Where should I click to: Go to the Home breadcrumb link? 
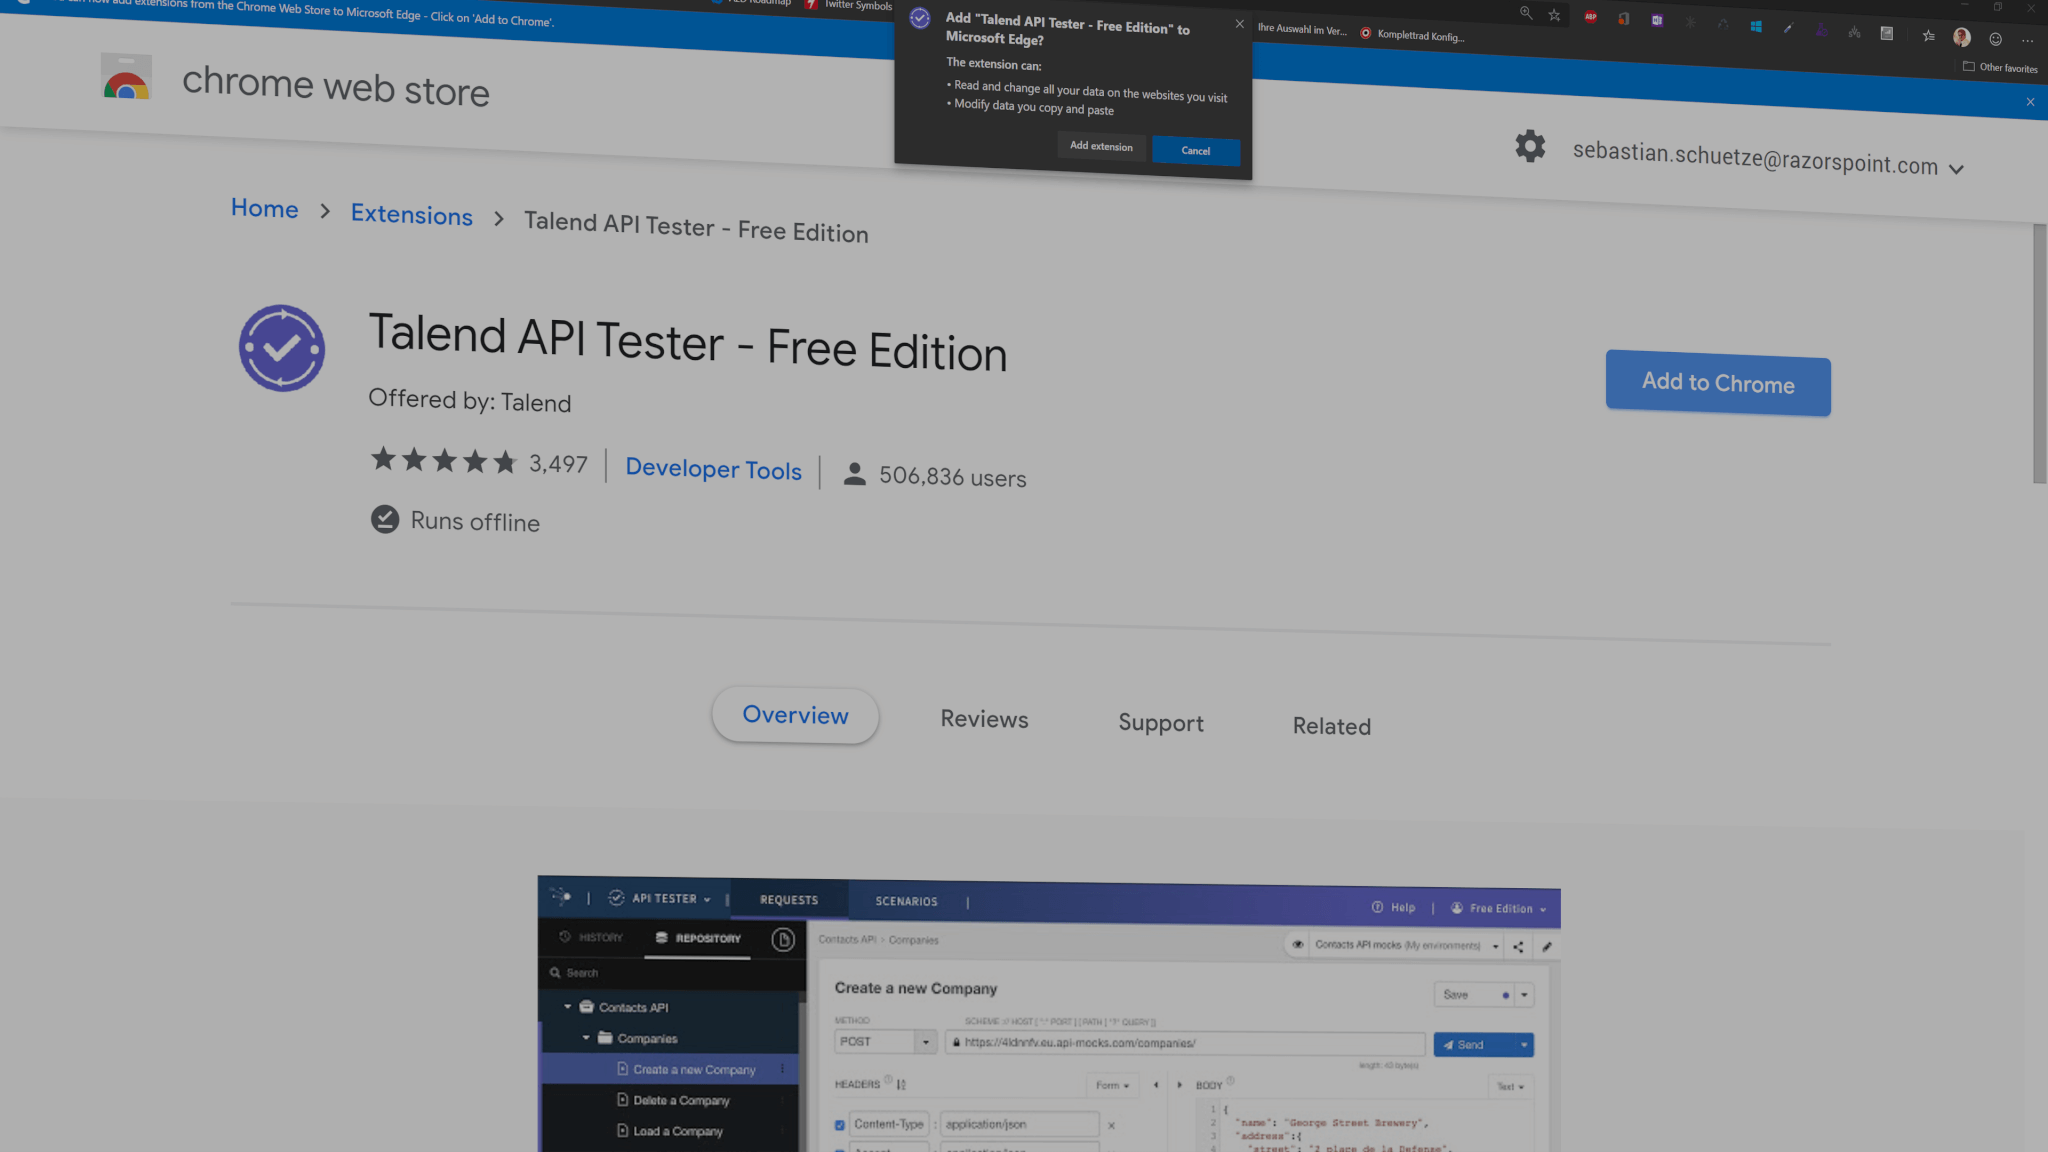tap(264, 208)
